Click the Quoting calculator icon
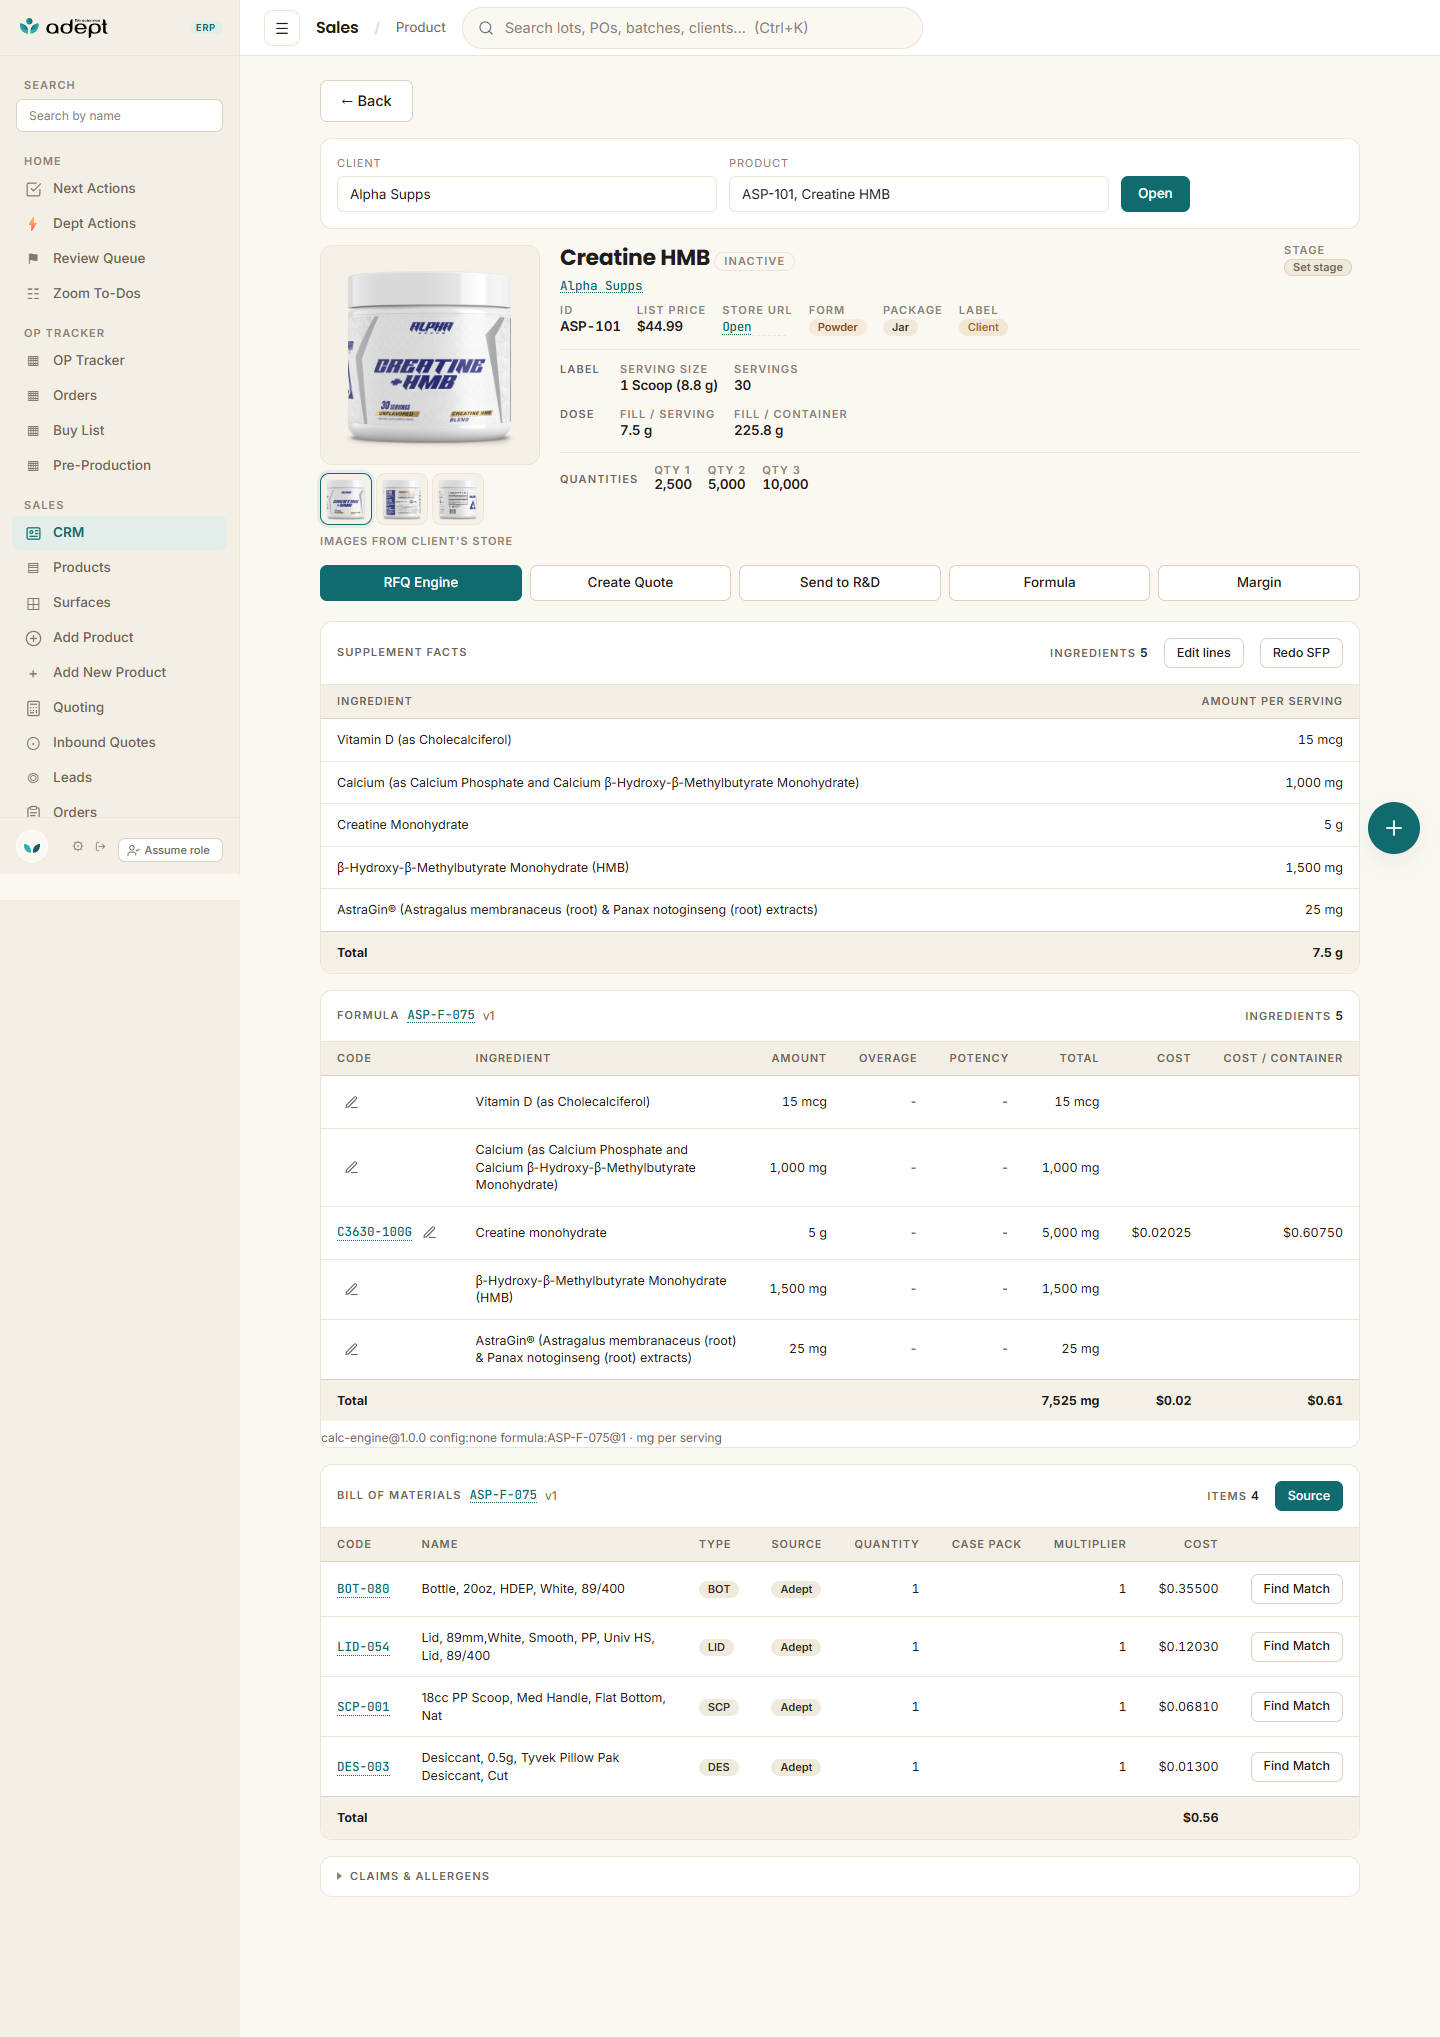1440x2037 pixels. [33, 708]
